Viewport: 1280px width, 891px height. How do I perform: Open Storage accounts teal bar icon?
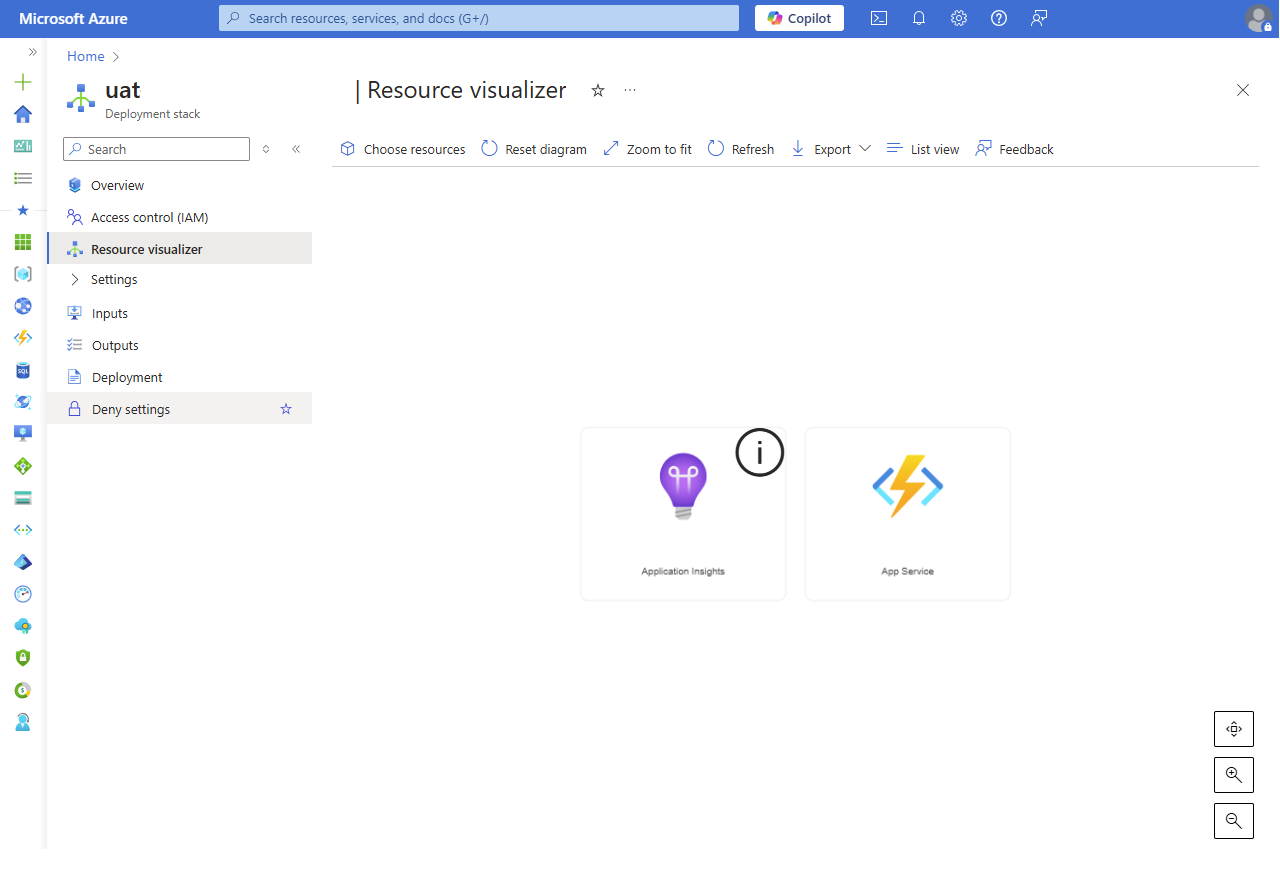[x=23, y=498]
